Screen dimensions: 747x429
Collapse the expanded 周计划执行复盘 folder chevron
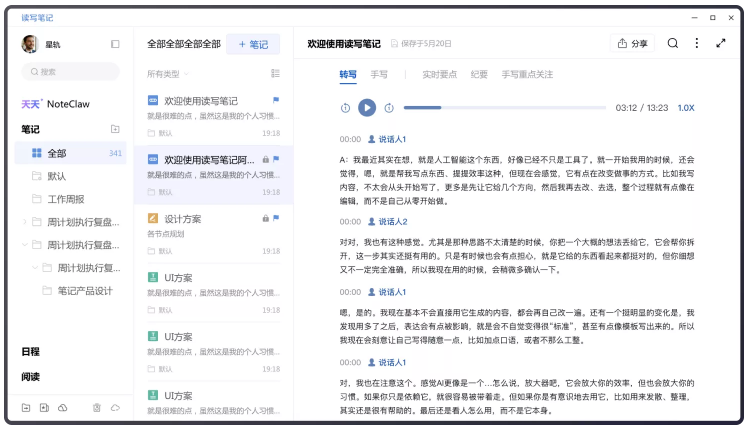pyautogui.click(x=25, y=245)
